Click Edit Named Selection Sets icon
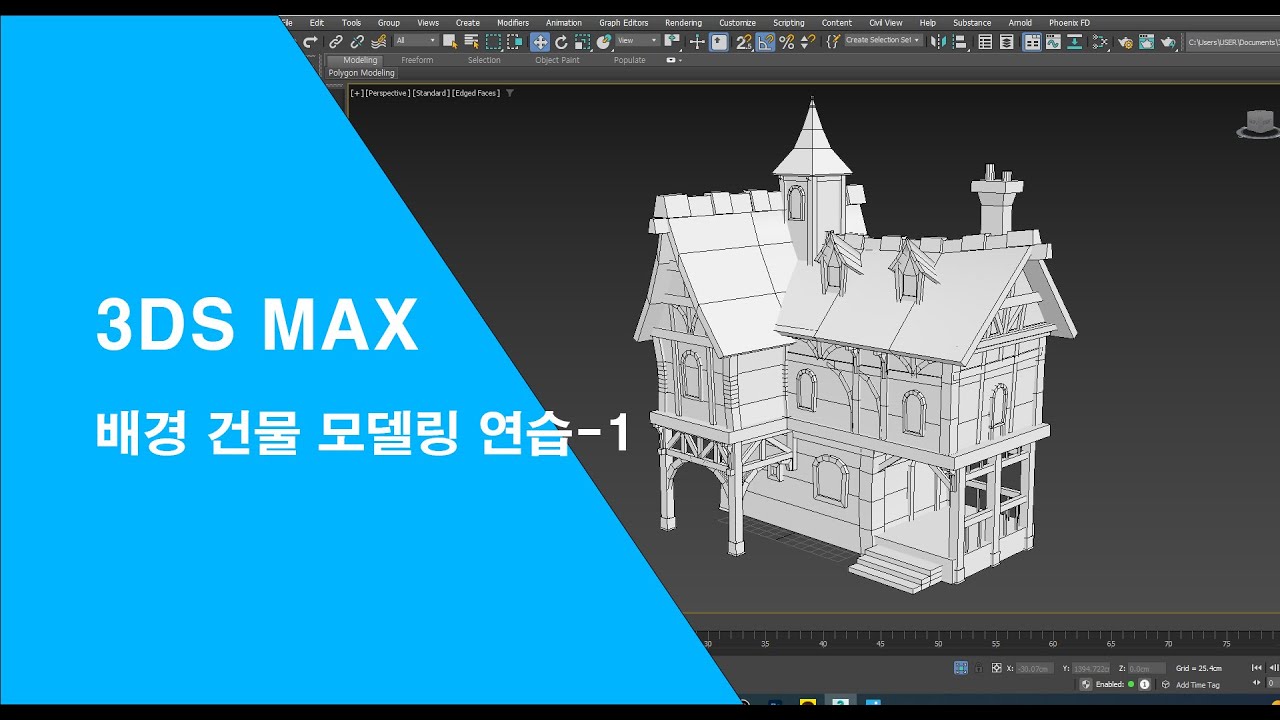This screenshot has width=1280, height=720. (x=833, y=42)
